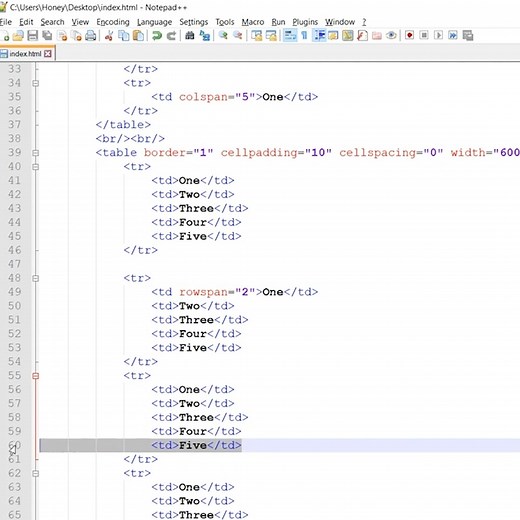Screen dimensions: 520x520
Task: Click Run macro multiple times icon
Action: tap(453, 35)
